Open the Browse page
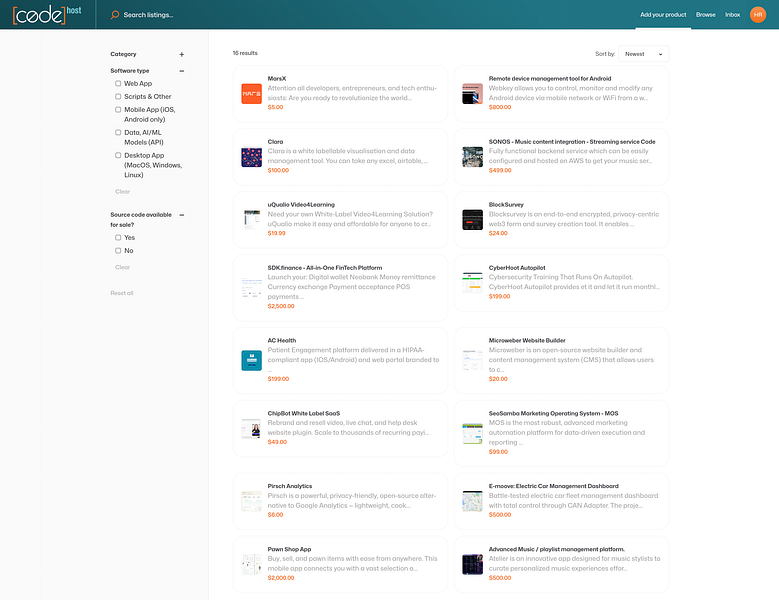 tap(705, 15)
